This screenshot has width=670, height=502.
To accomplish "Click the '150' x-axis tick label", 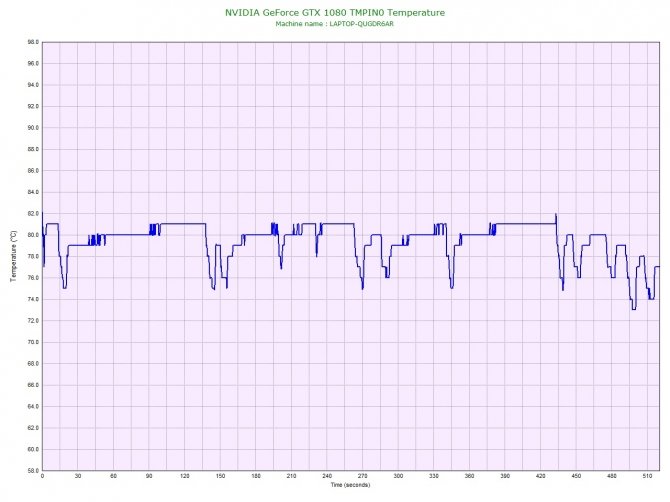I will (x=220, y=476).
